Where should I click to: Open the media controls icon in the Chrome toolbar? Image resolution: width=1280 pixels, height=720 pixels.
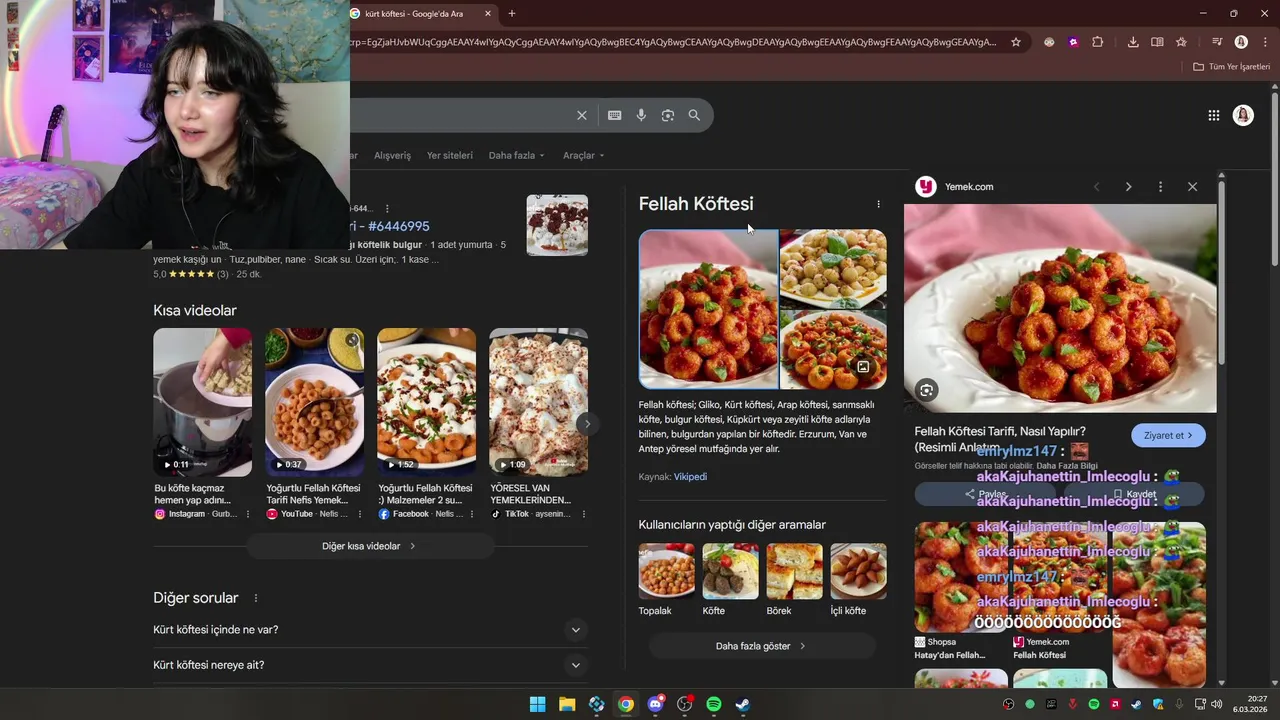tap(1217, 42)
